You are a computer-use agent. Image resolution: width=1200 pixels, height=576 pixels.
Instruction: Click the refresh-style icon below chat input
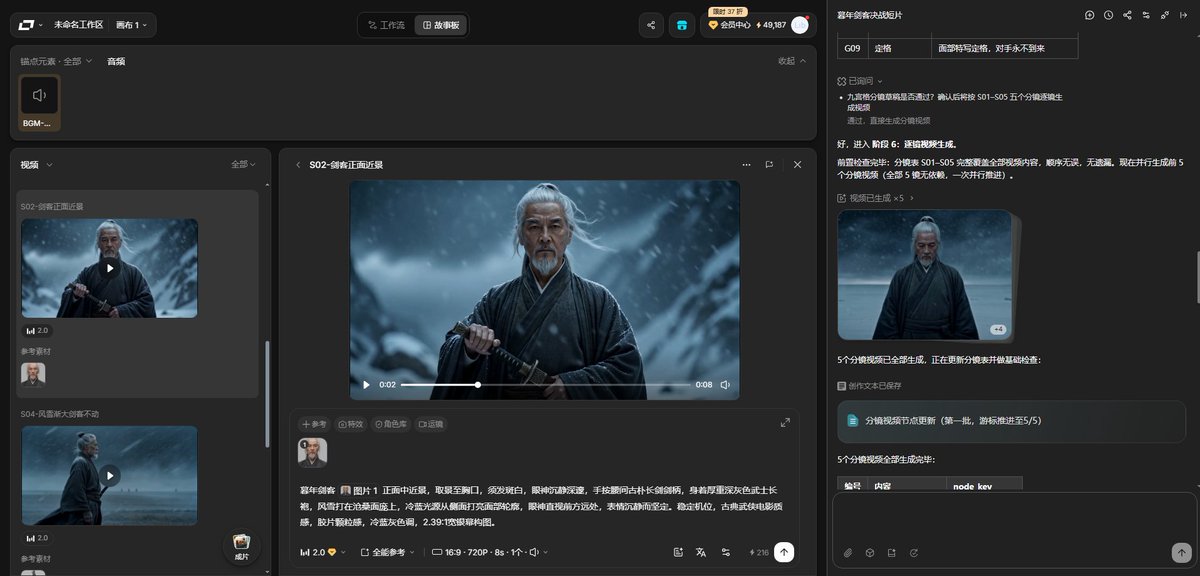pyautogui.click(x=914, y=552)
